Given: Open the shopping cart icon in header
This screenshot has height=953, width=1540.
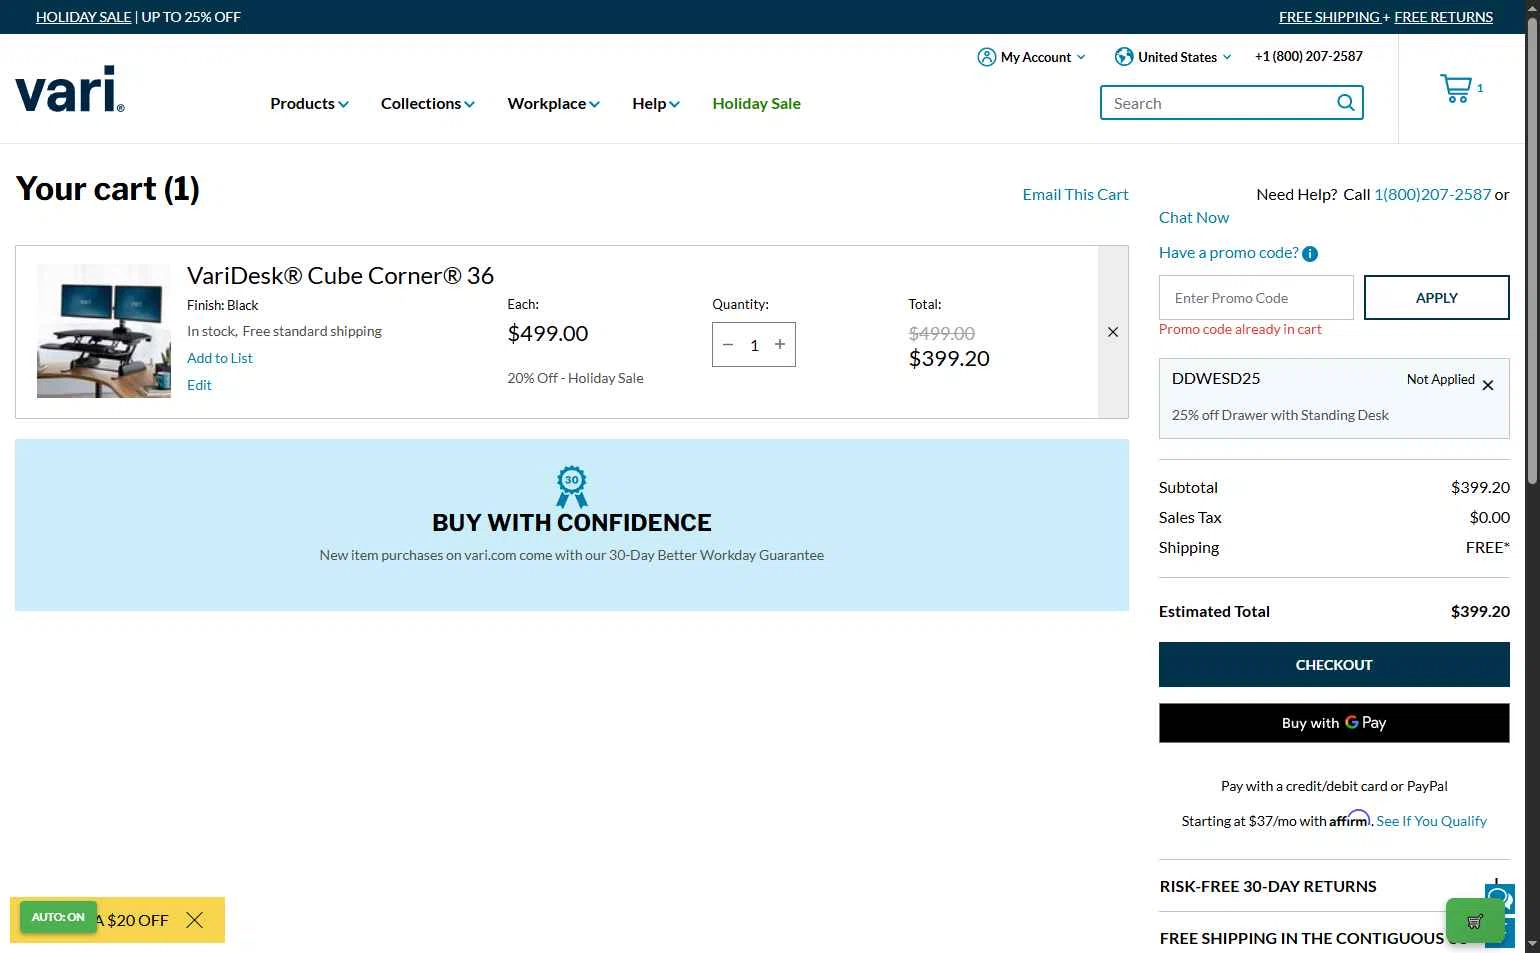Looking at the screenshot, I should [1456, 89].
